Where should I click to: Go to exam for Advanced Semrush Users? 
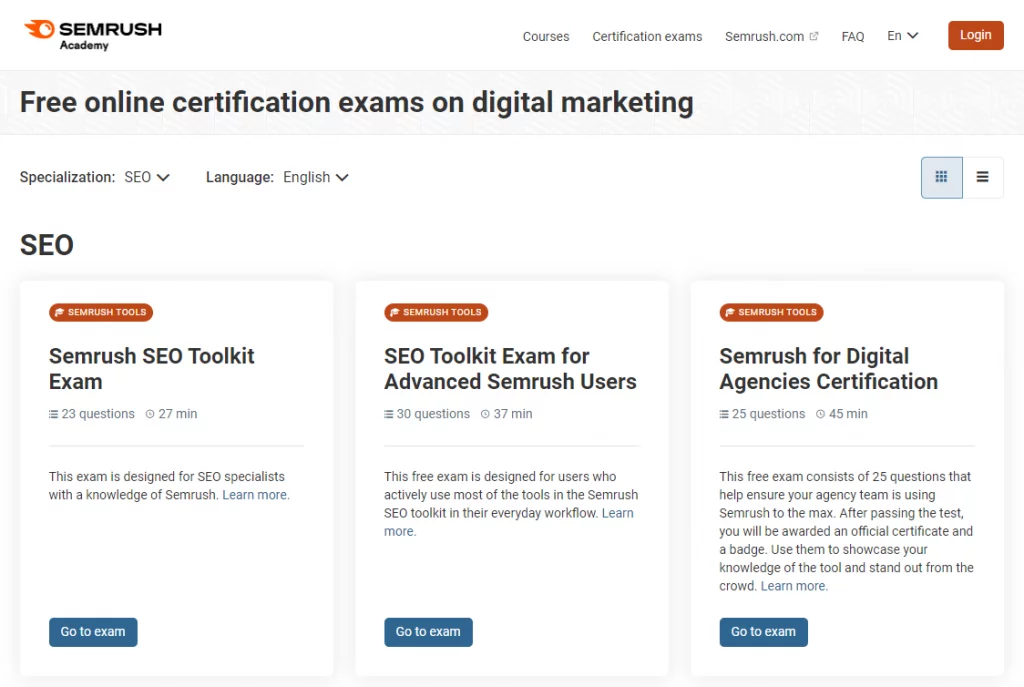[x=428, y=632]
